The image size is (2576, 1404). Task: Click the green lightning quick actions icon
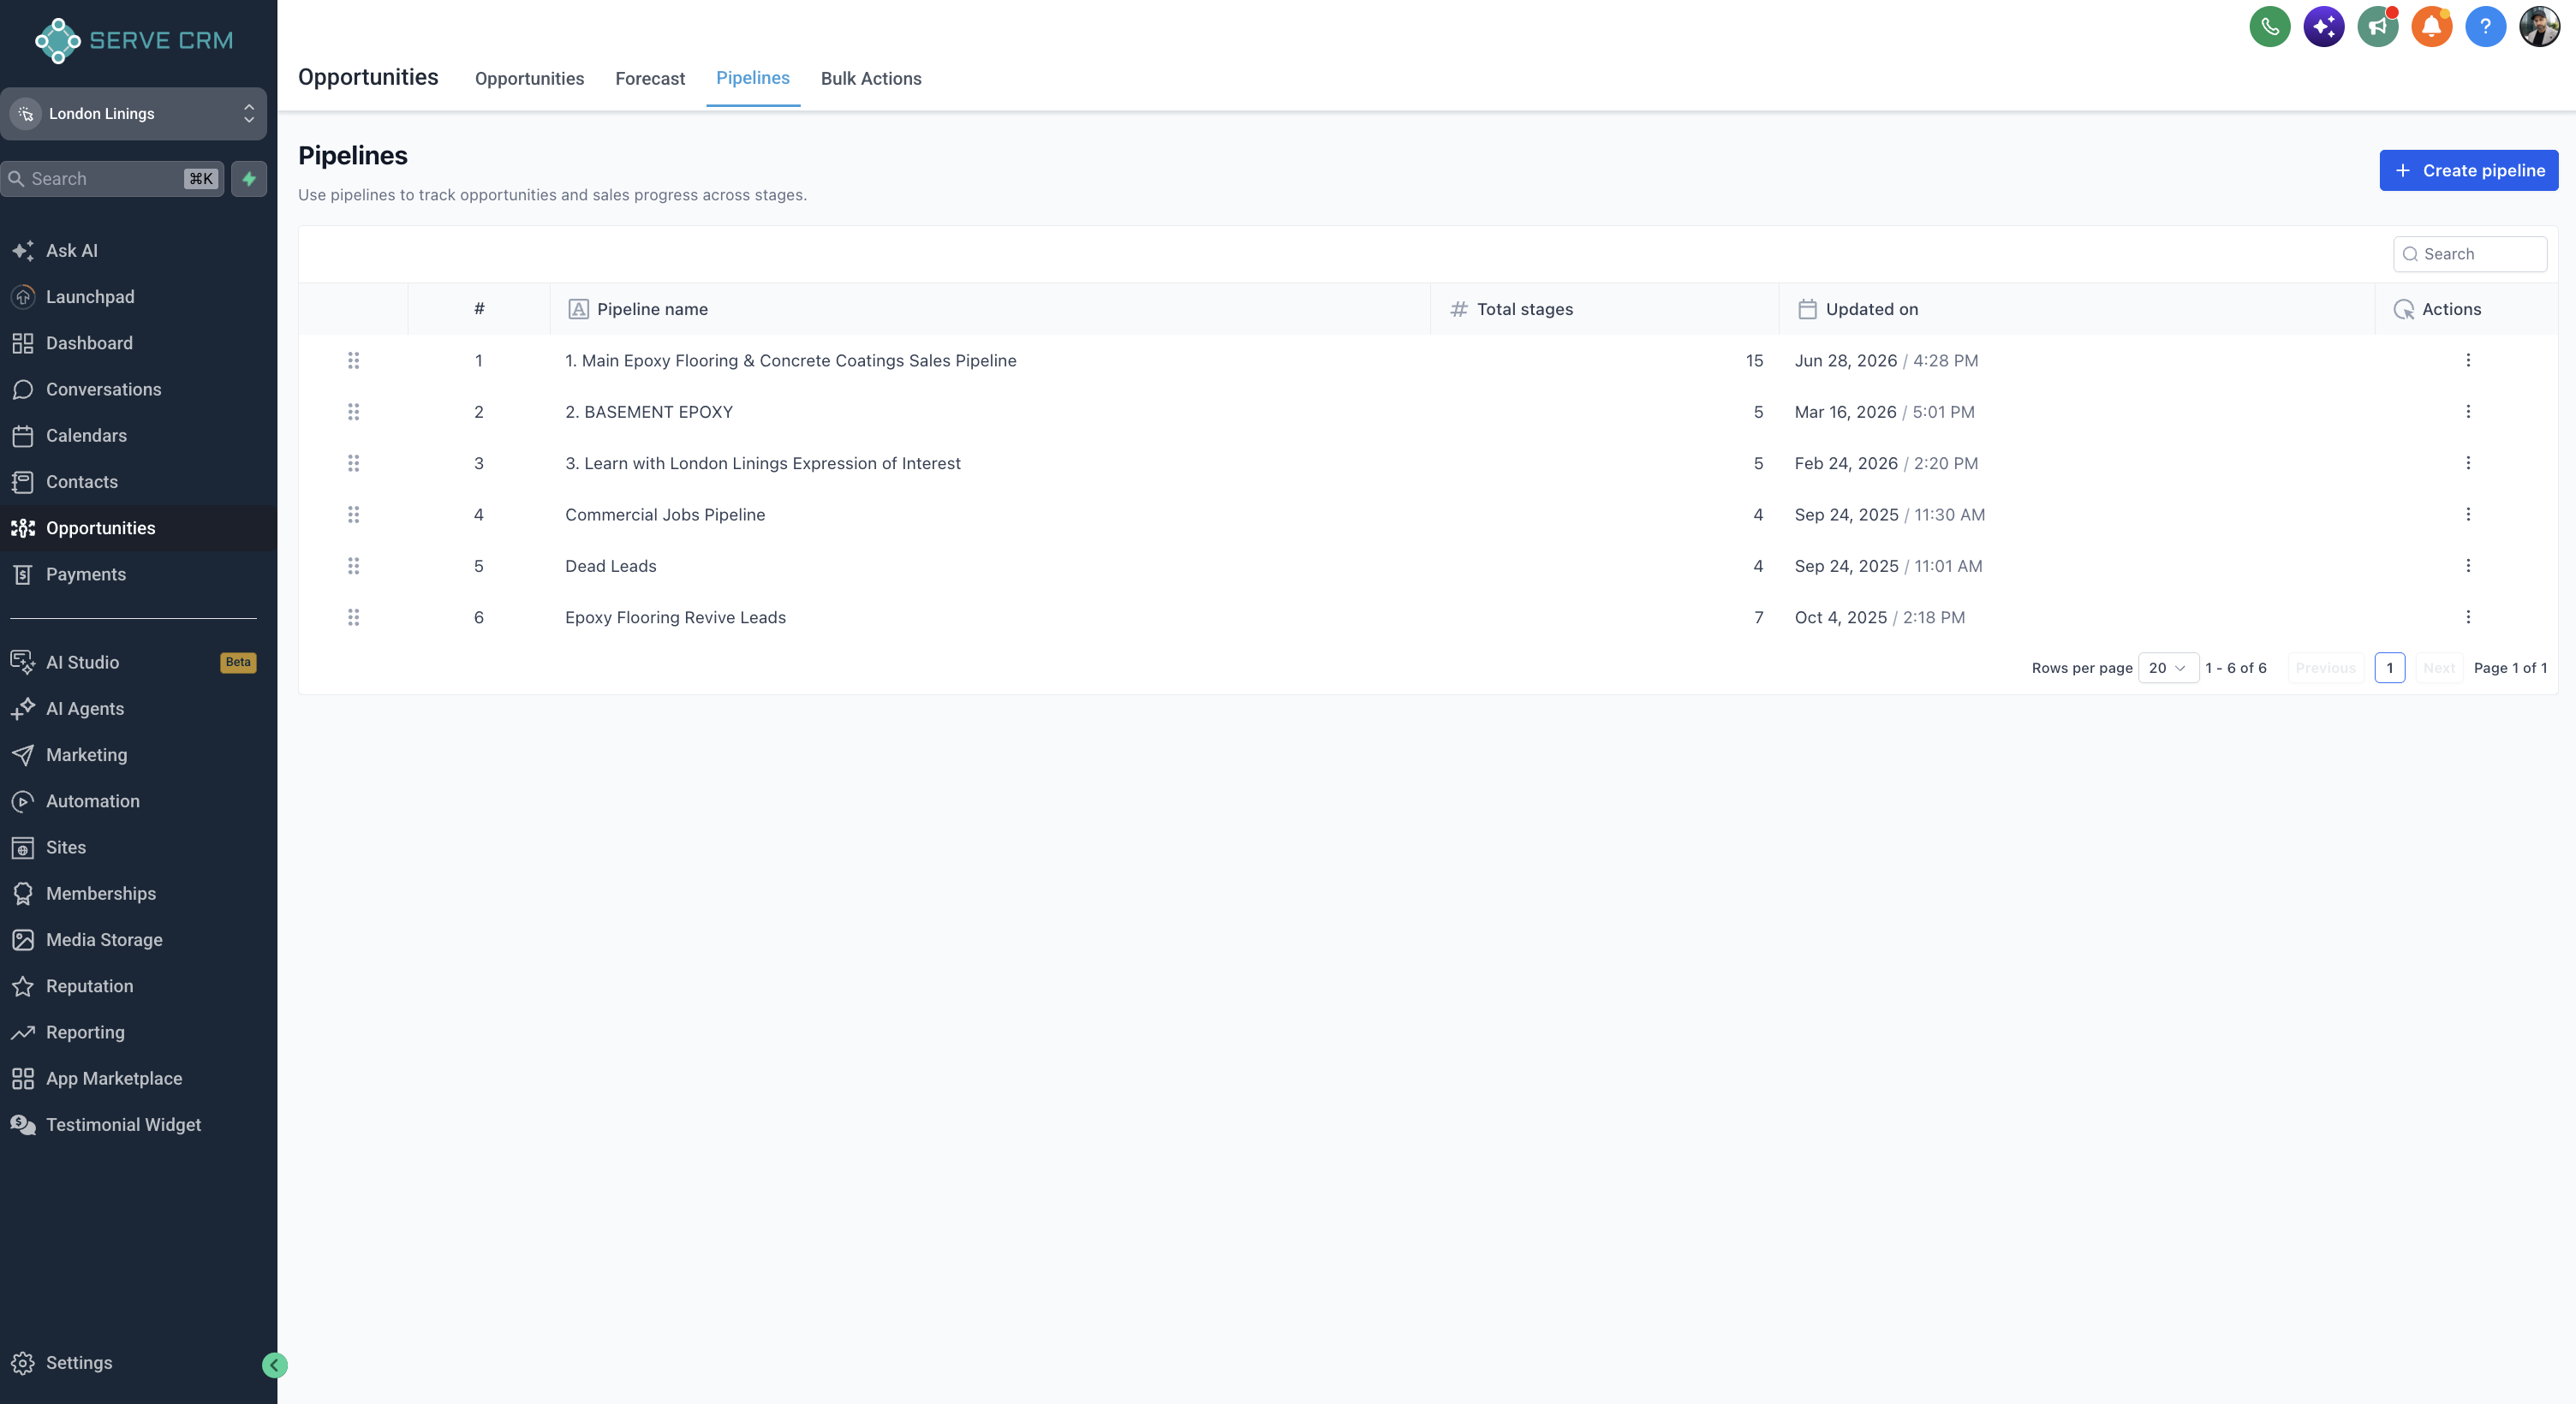click(249, 179)
